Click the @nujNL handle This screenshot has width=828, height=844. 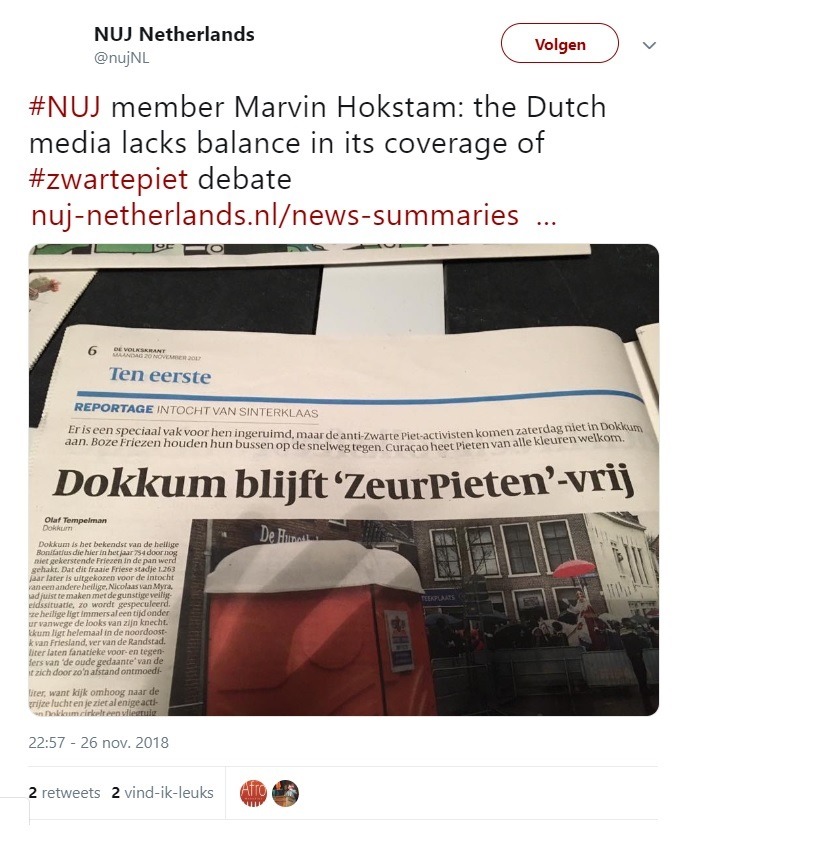click(x=121, y=58)
